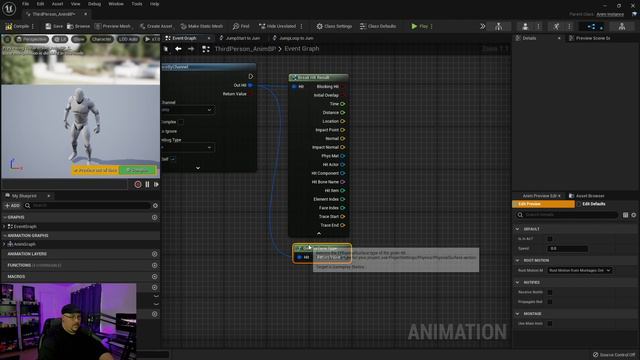The height and width of the screenshot is (360, 640).
Task: Open Root Motion Mode dropdown
Action: click(579, 270)
